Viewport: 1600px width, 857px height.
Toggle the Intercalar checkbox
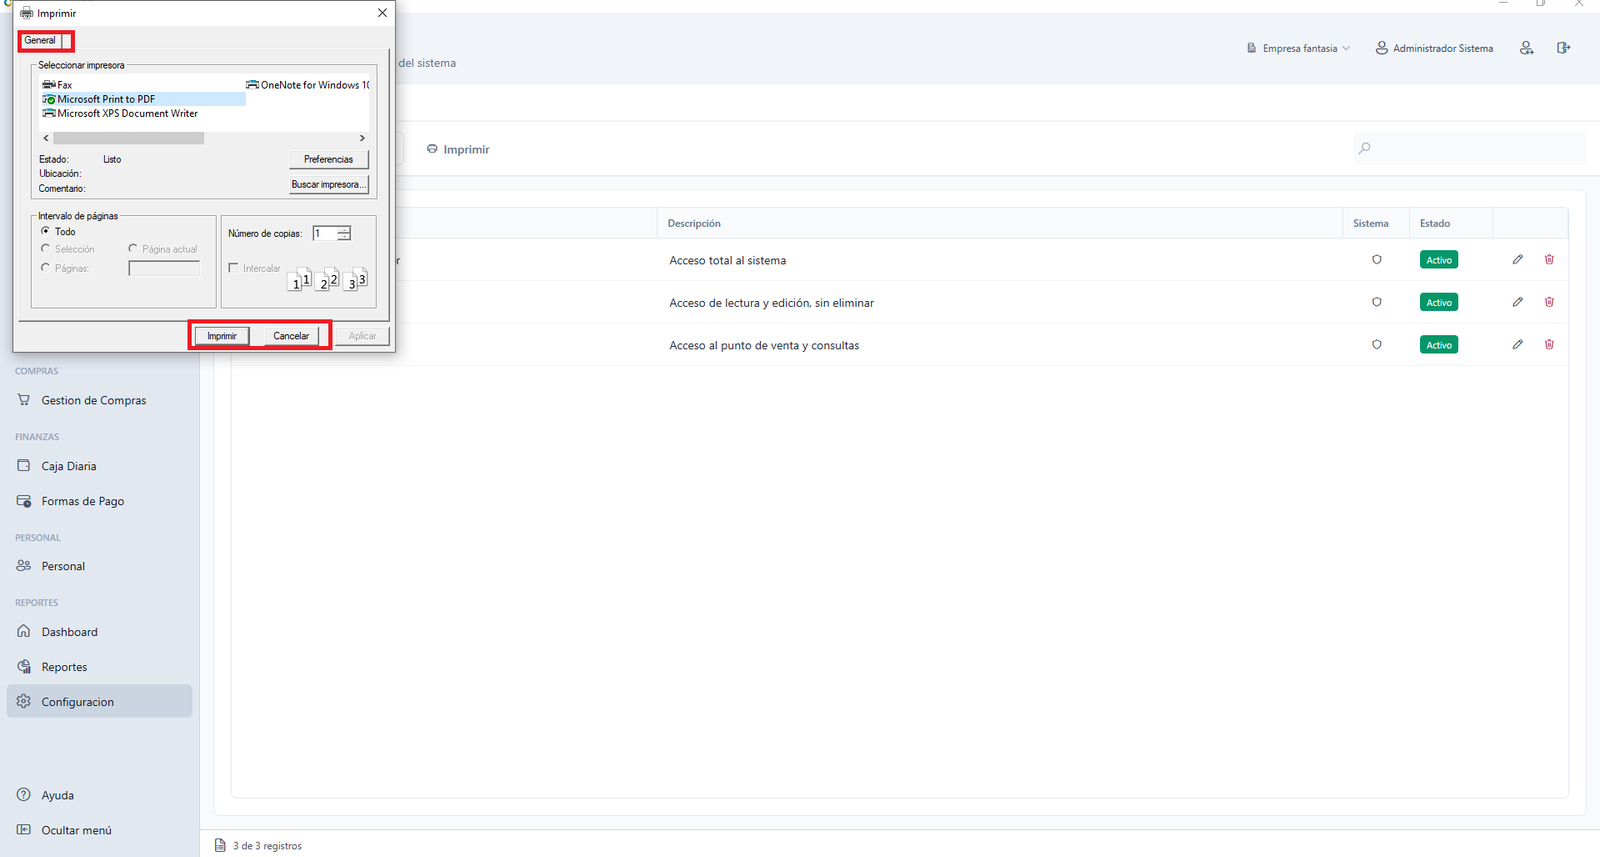[233, 268]
